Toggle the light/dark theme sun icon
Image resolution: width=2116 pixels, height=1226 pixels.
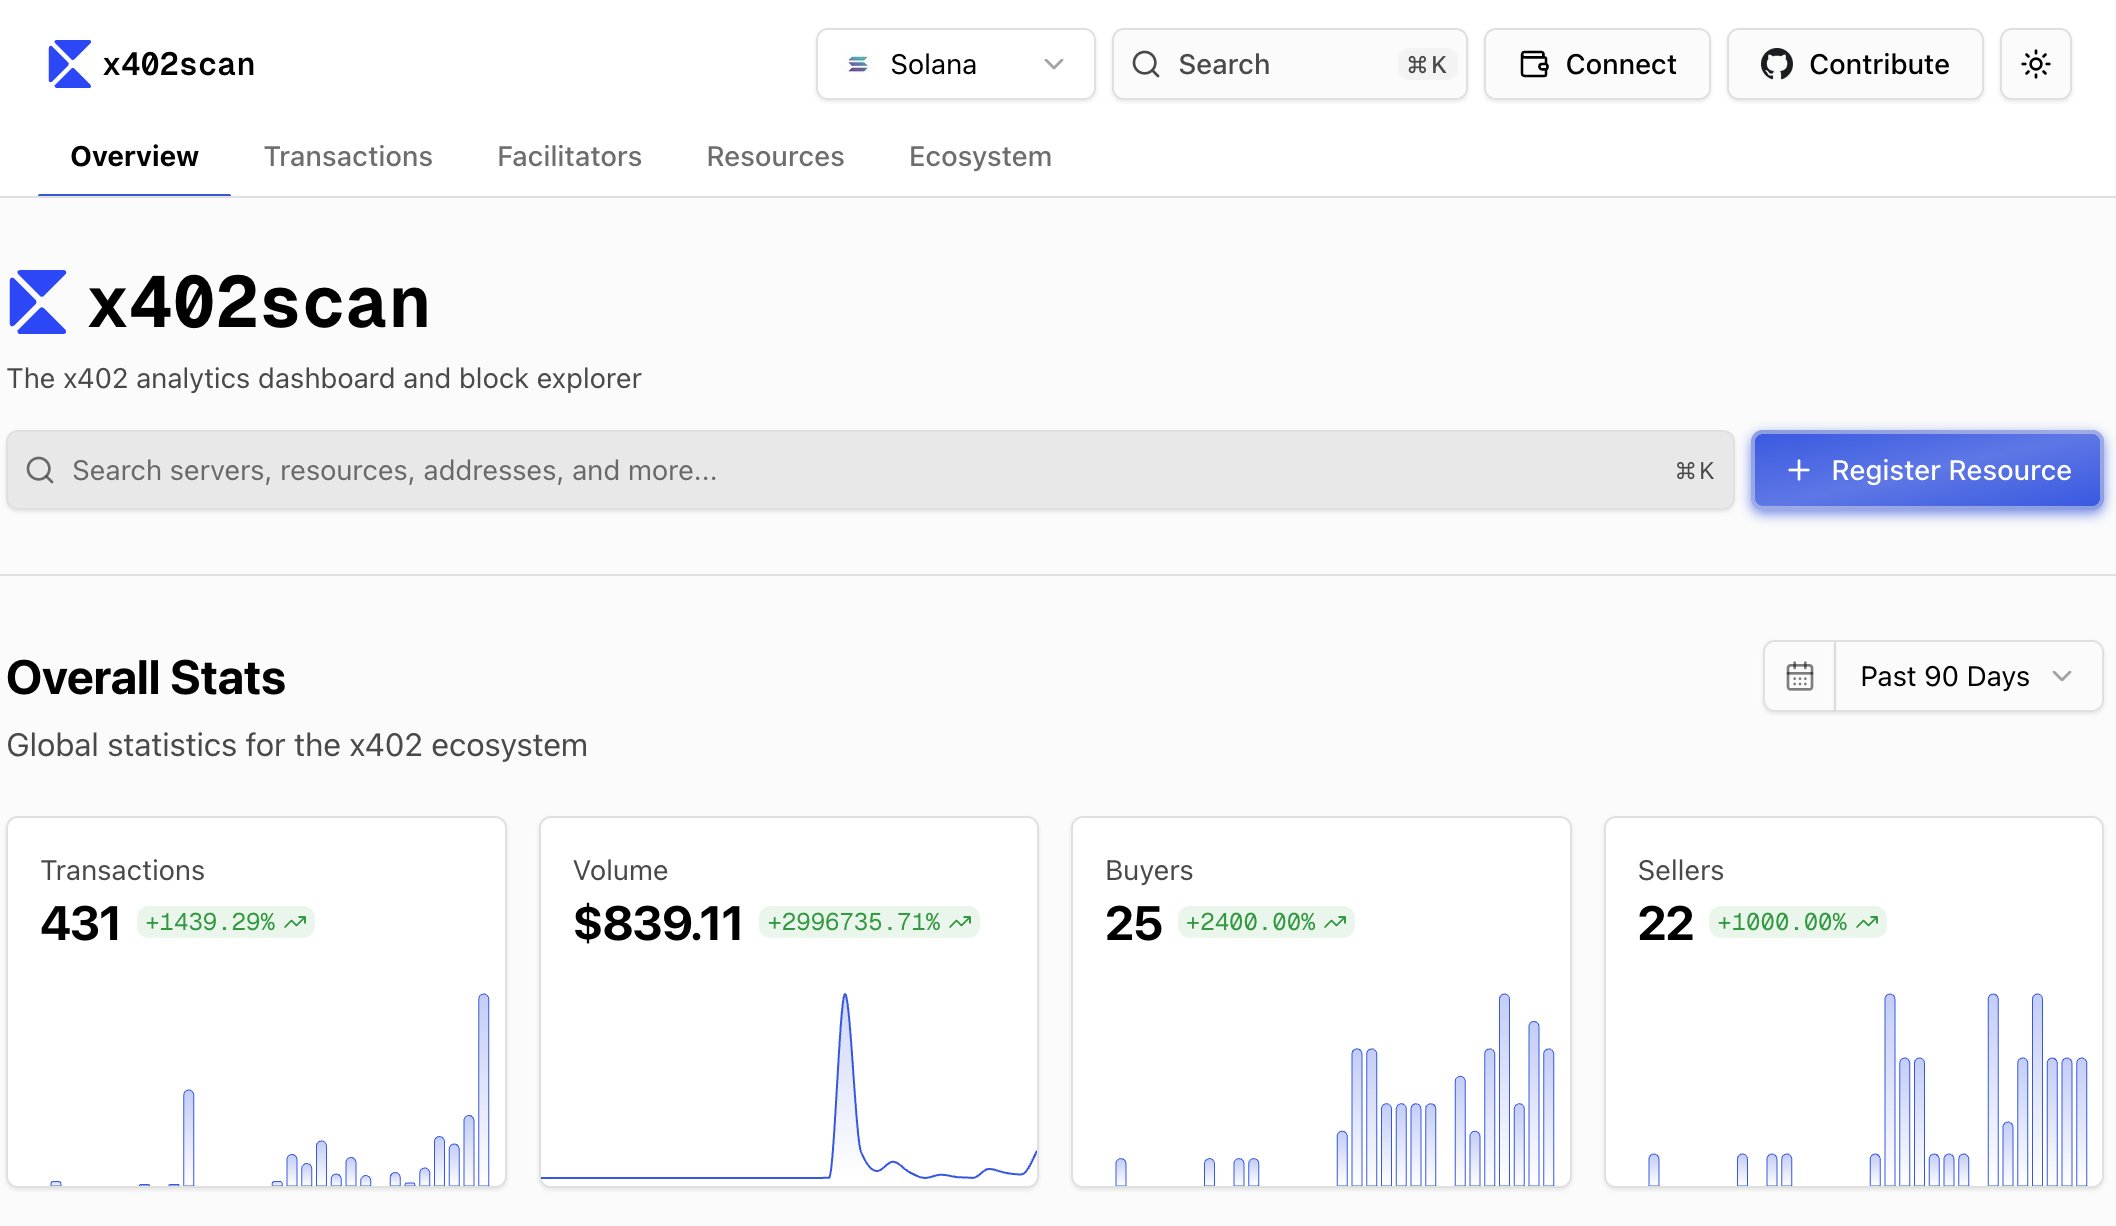pyautogui.click(x=2035, y=64)
